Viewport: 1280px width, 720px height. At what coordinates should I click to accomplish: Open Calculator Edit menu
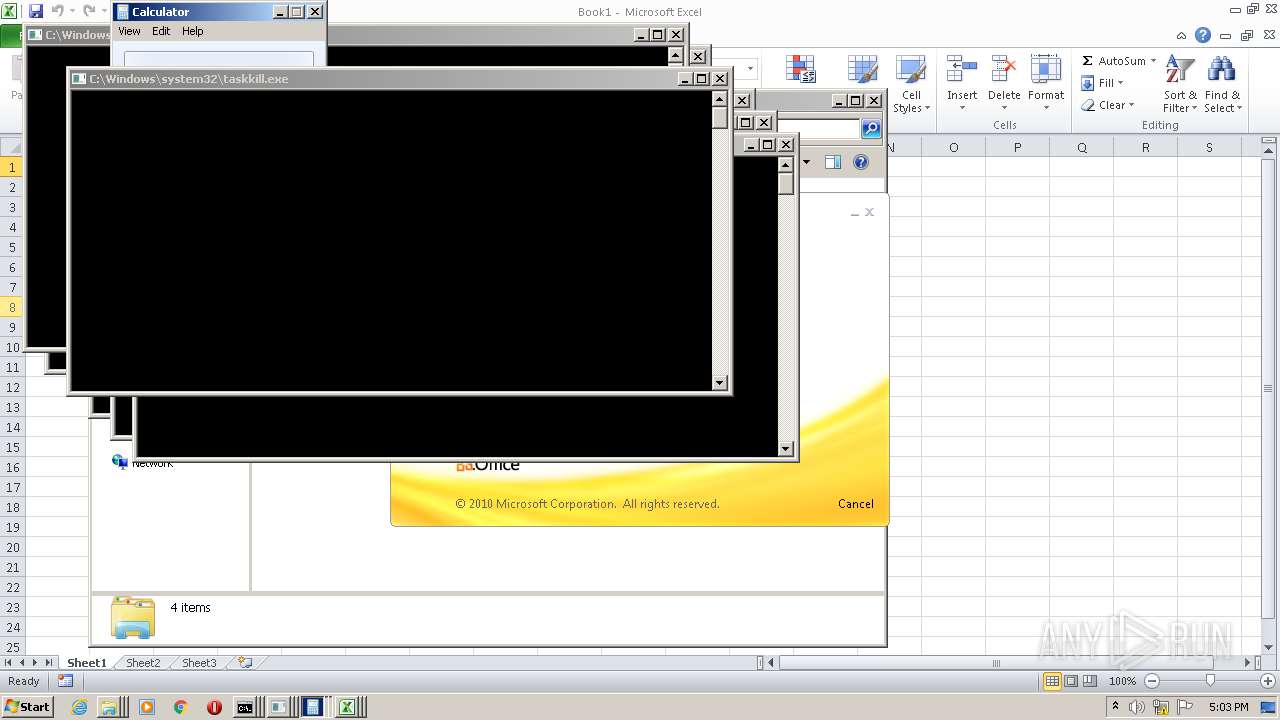point(161,31)
